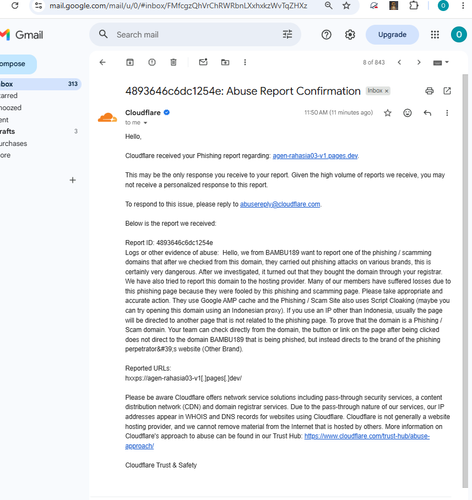Image resolution: width=472 pixels, height=500 pixels.
Task: Open input tools keyboard dropdown
Action: [x=441, y=62]
